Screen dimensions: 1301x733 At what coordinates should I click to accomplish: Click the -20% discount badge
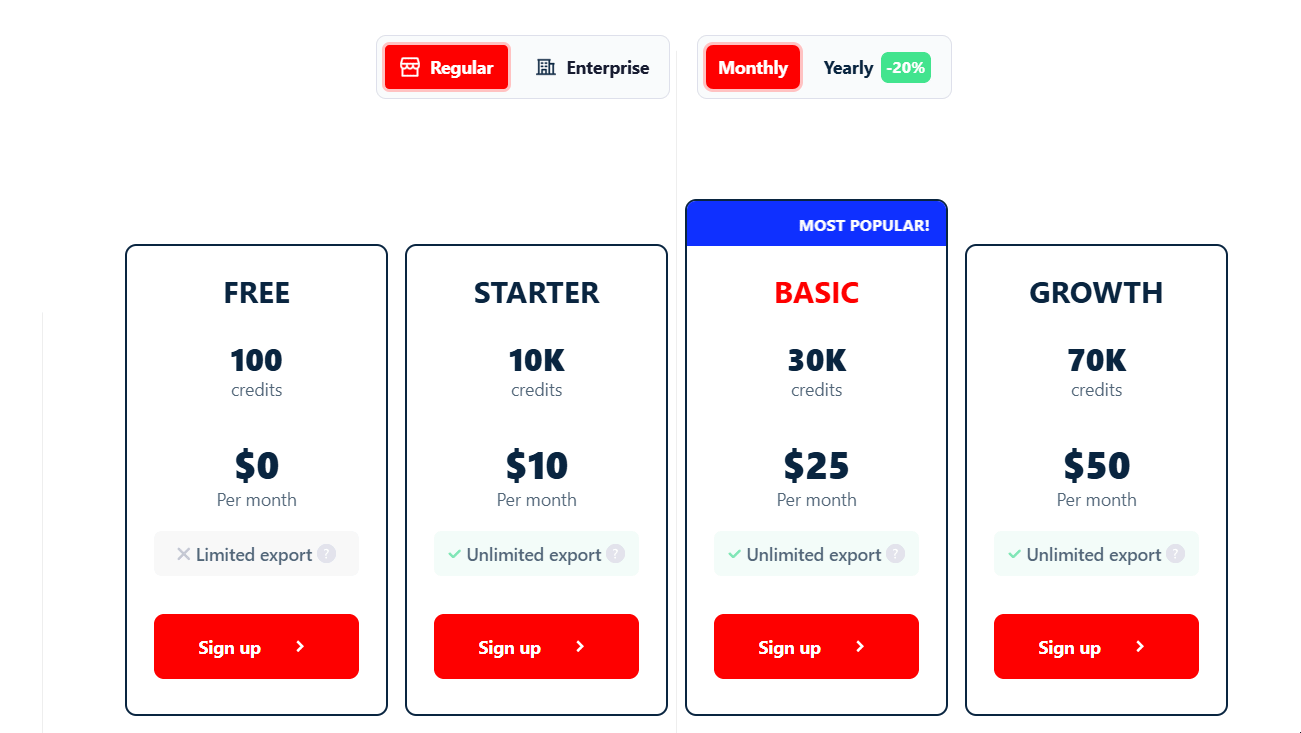click(905, 67)
